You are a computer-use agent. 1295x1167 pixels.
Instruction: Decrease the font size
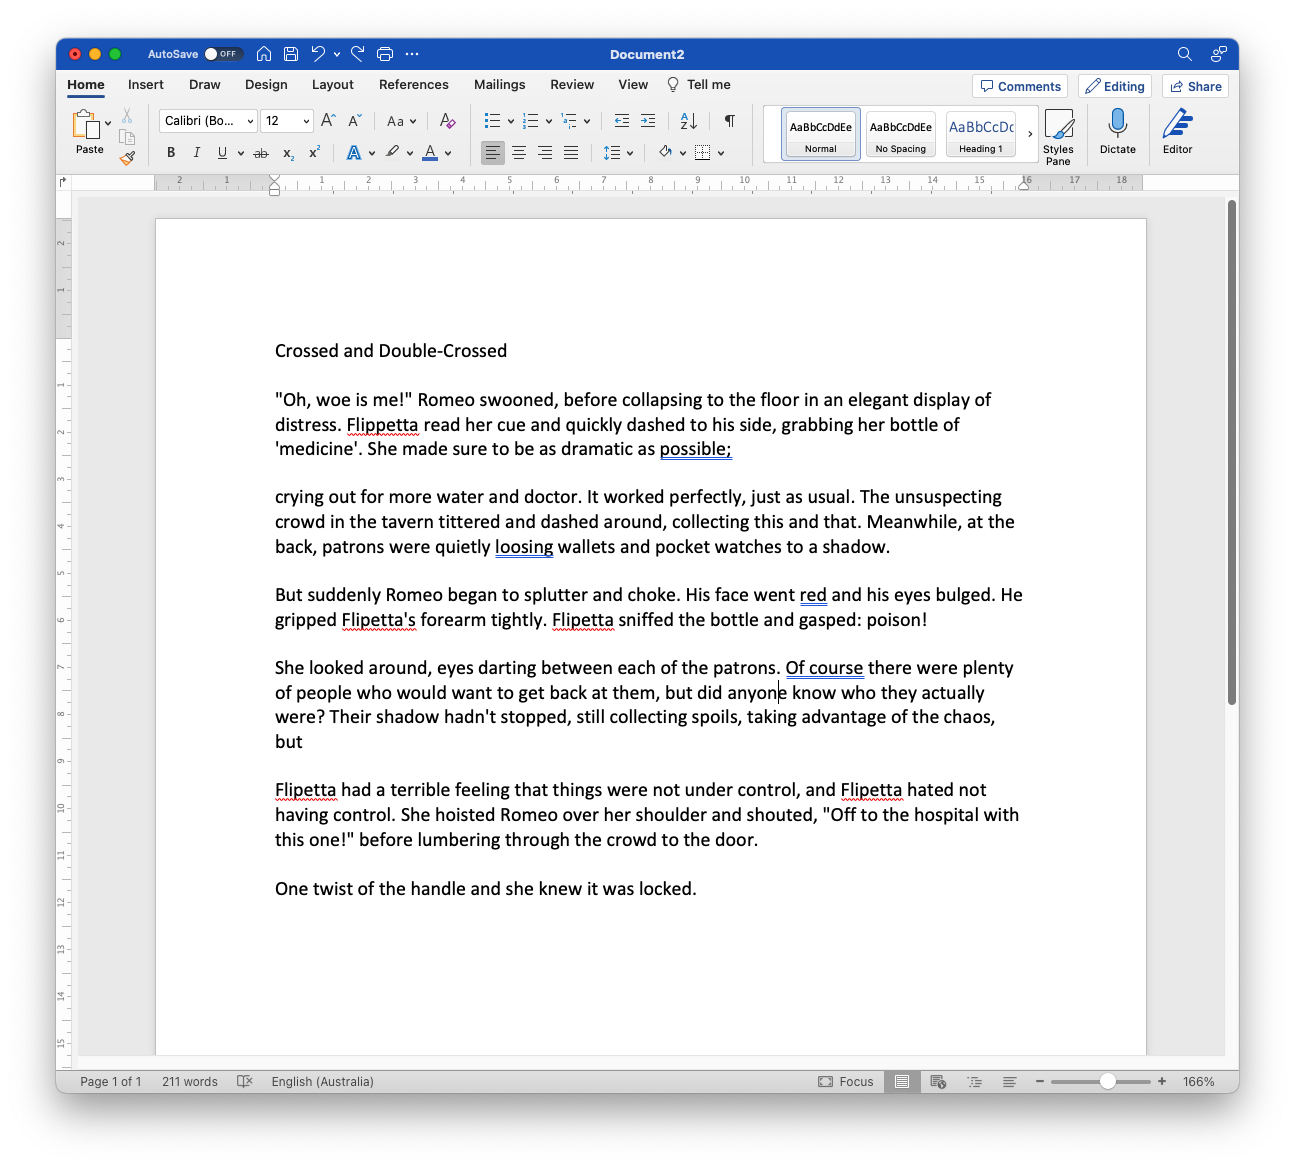(355, 121)
